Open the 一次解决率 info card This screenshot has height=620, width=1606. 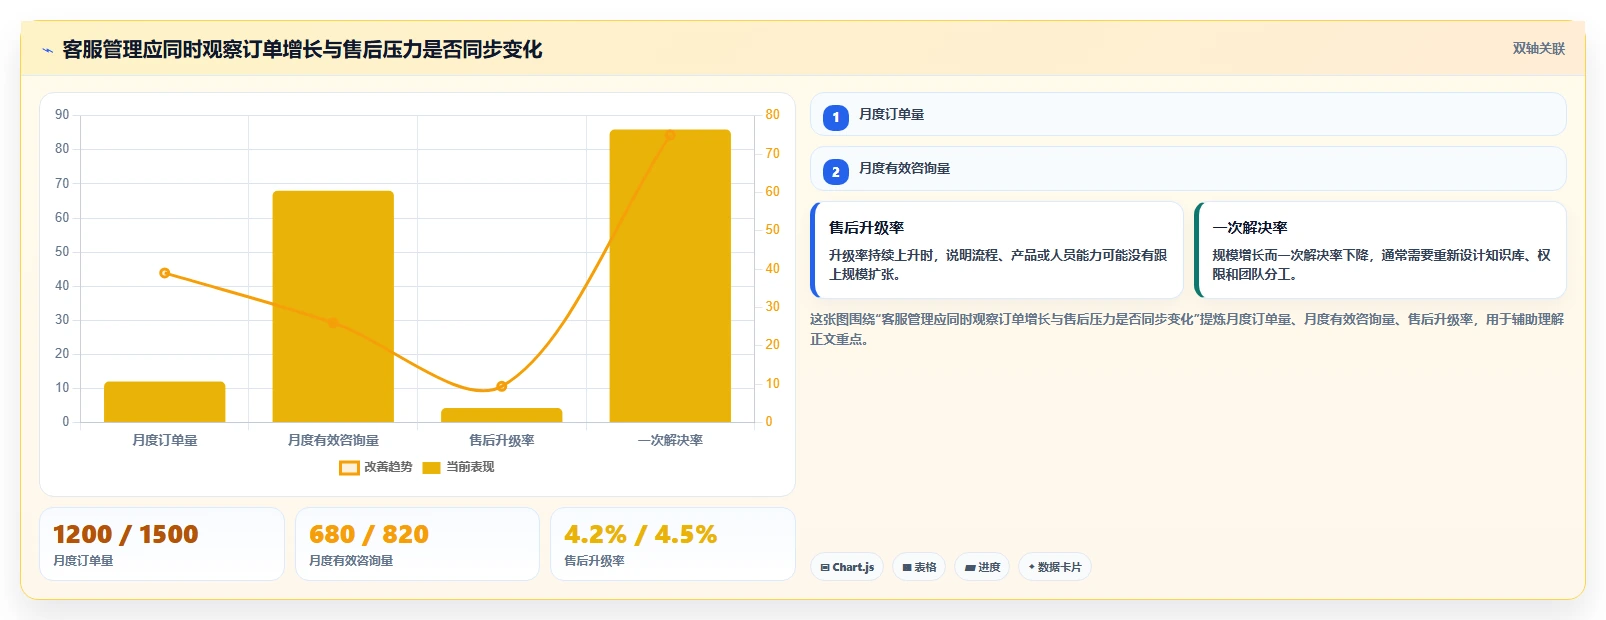tap(1380, 250)
